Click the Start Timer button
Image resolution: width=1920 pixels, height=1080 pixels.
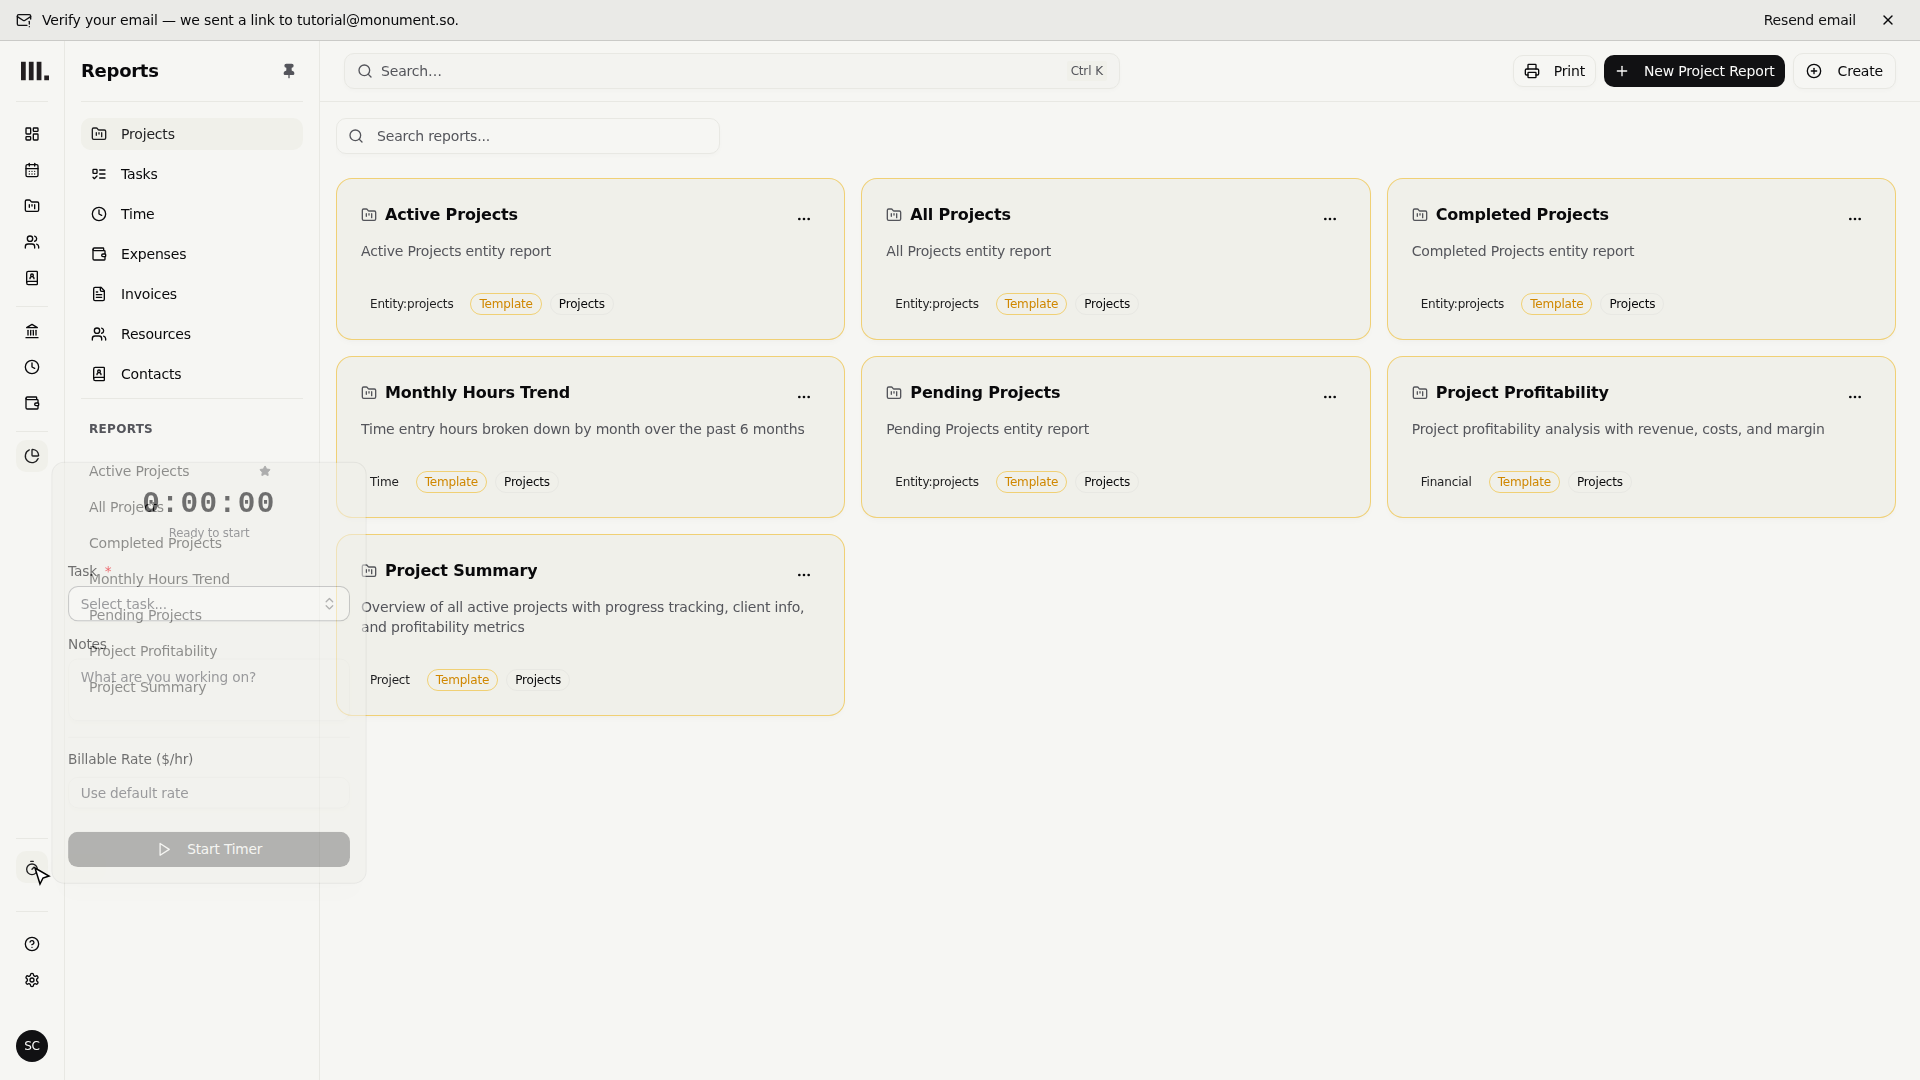[209, 849]
